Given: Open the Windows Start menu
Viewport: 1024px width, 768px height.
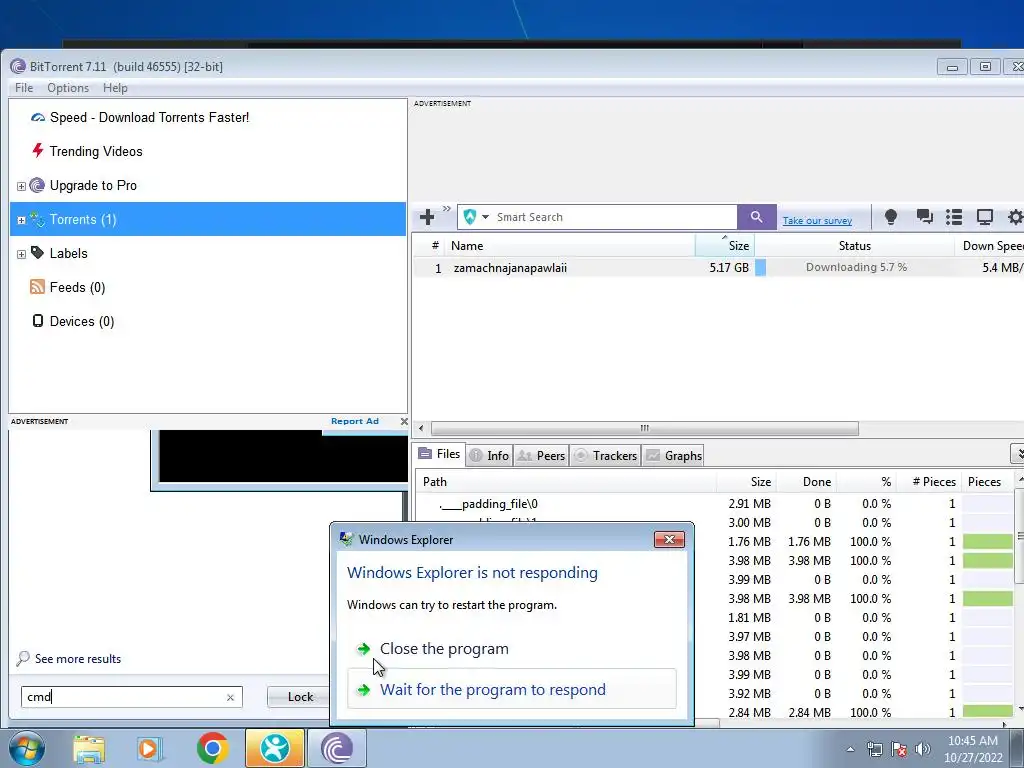Looking at the screenshot, I should [x=27, y=748].
